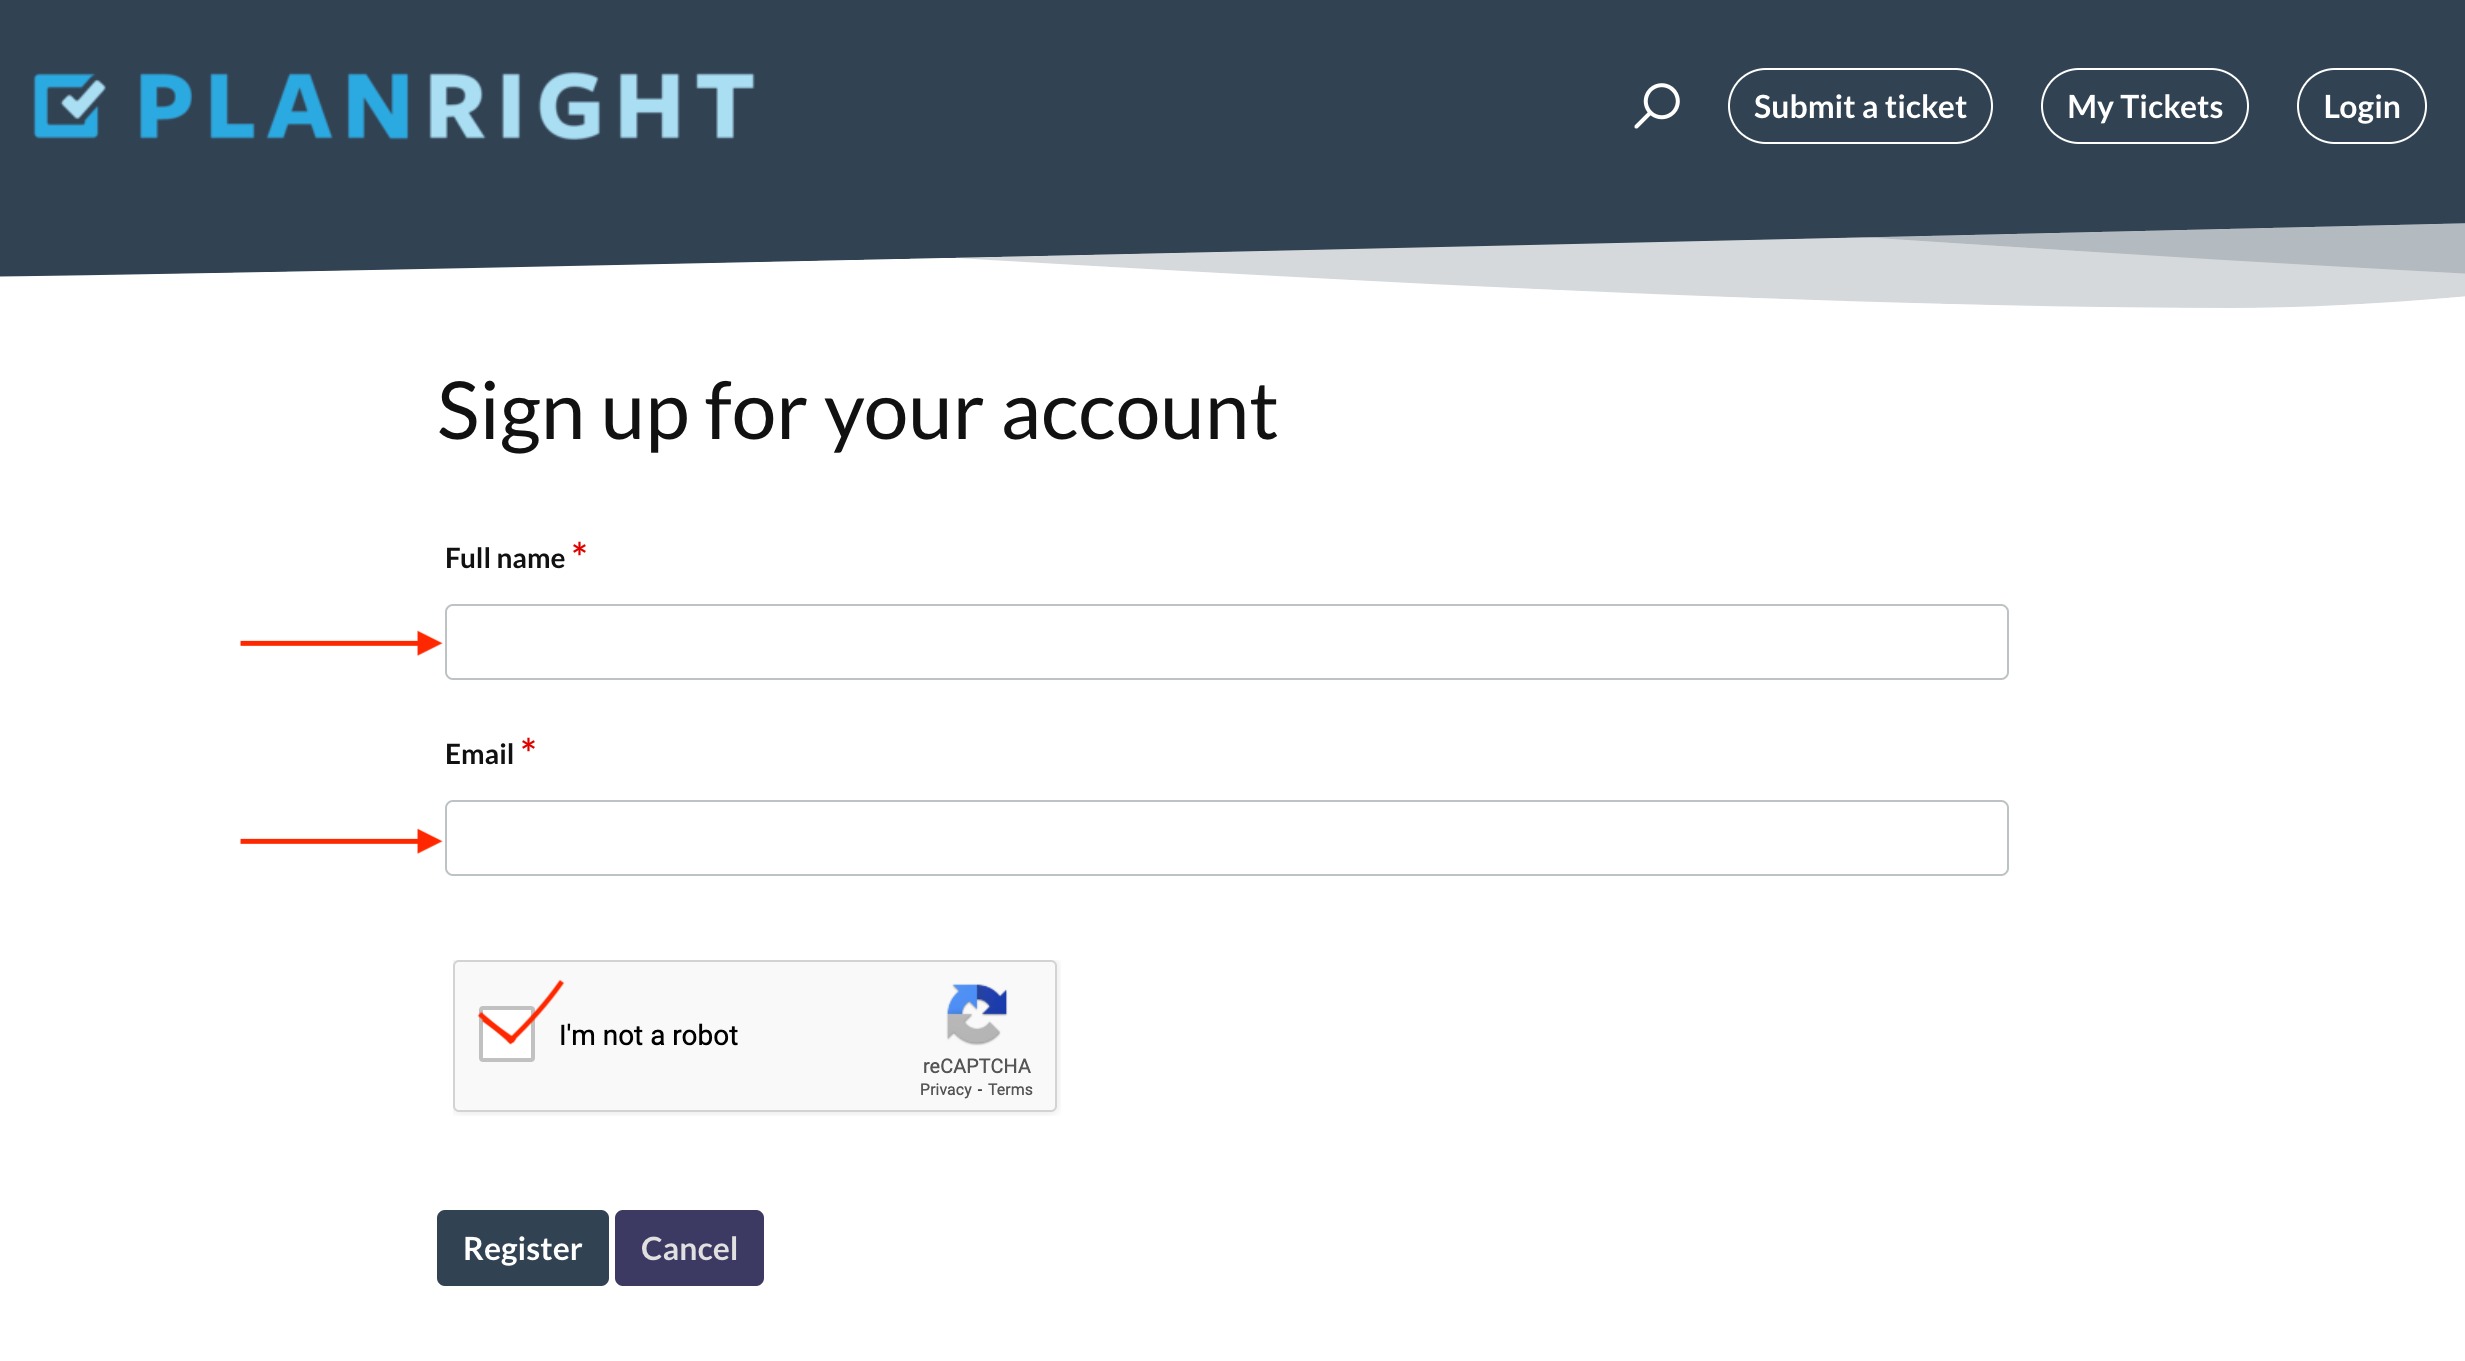Open the Submit a ticket page
Image resolution: width=2465 pixels, height=1361 pixels.
click(1859, 106)
